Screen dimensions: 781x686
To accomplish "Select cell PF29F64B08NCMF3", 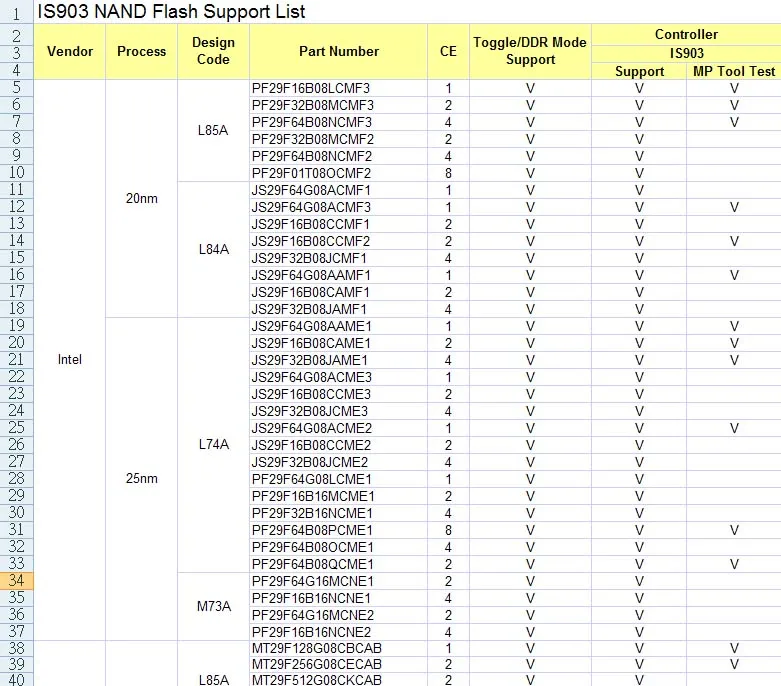I will tap(338, 122).
